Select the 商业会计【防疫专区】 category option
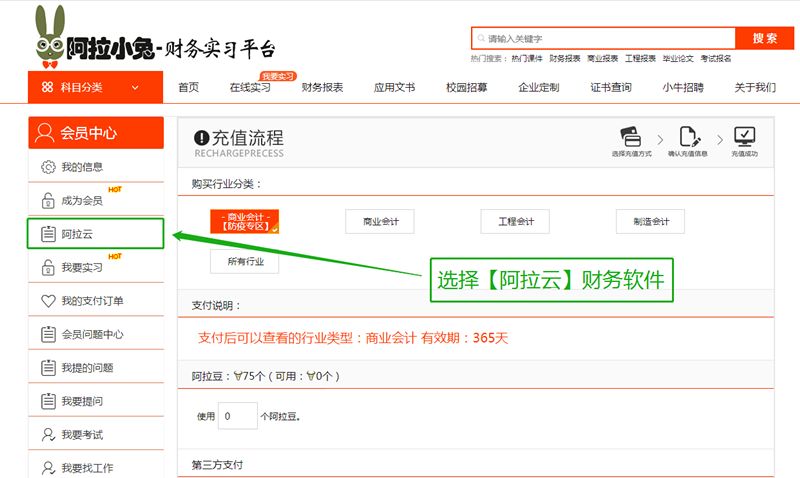Viewport: 800px width, 478px height. [x=244, y=221]
